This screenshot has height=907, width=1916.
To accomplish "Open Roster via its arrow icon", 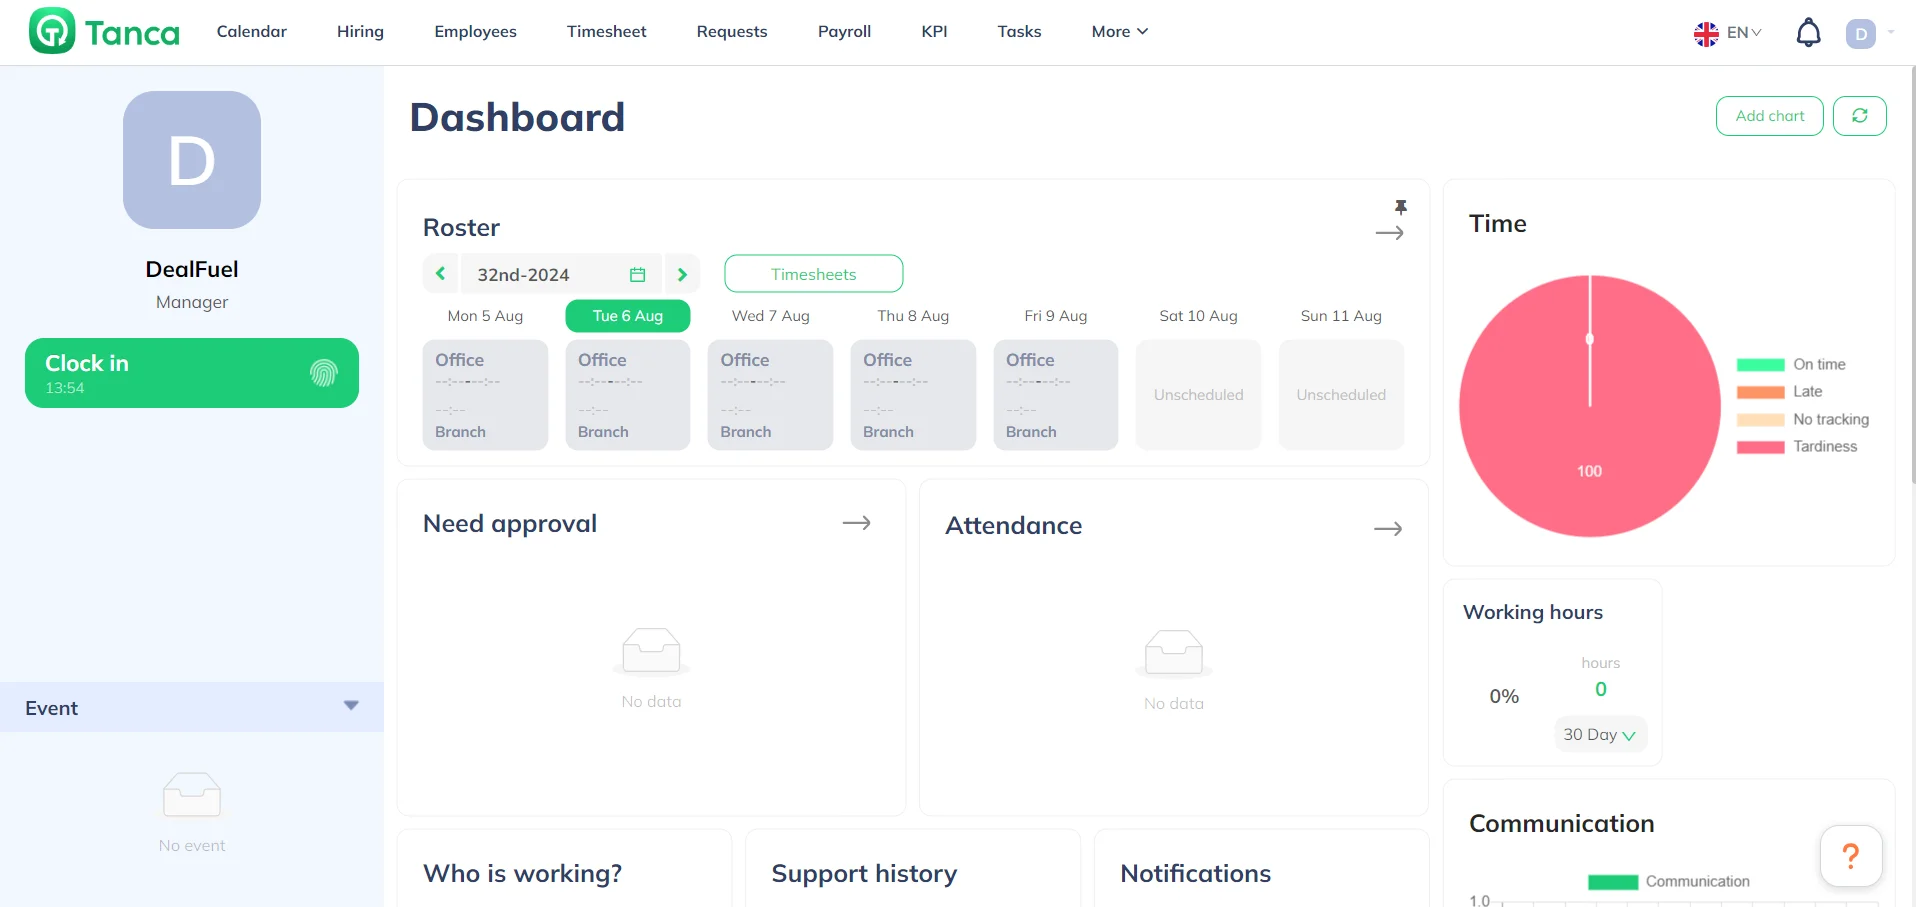I will click(x=1390, y=233).
